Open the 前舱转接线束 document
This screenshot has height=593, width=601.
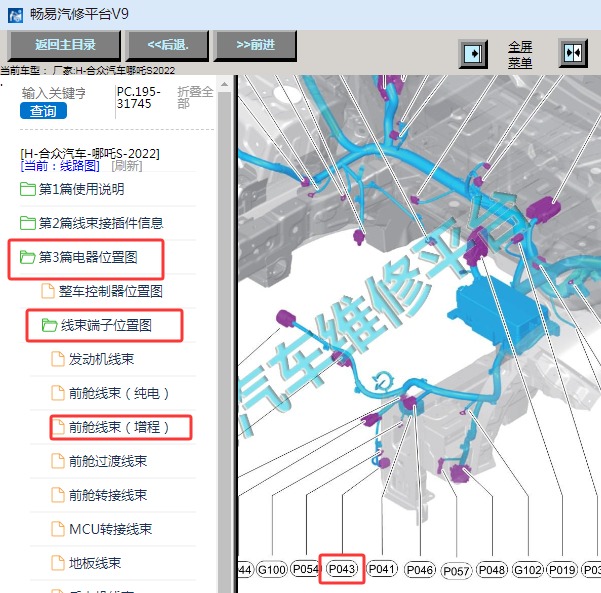pyautogui.click(x=108, y=495)
